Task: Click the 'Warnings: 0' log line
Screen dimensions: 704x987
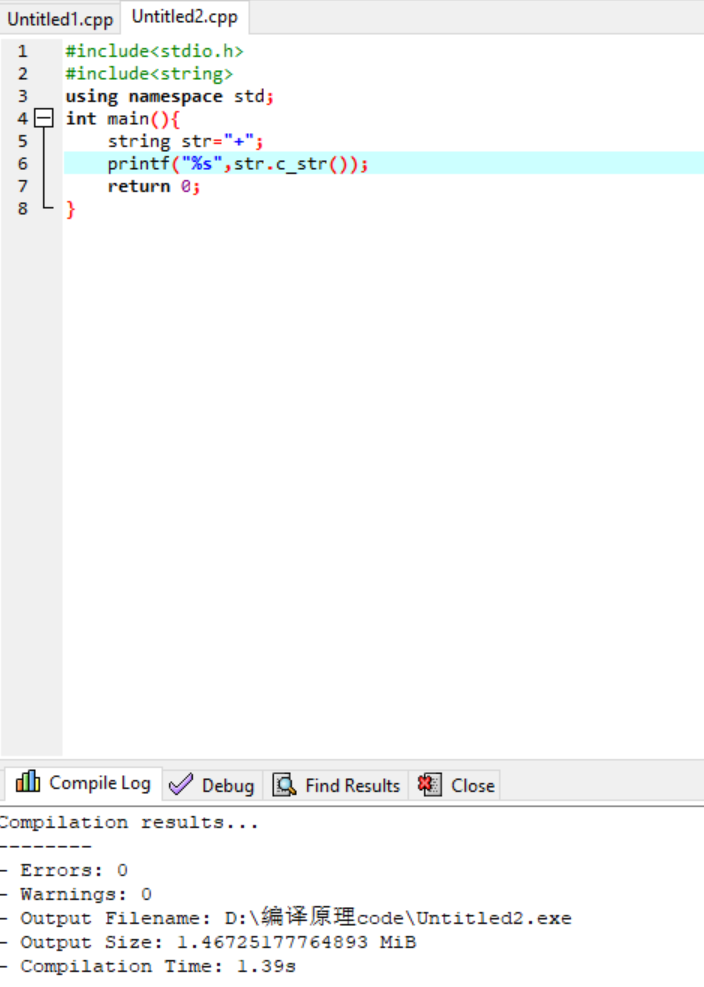Action: 76,894
